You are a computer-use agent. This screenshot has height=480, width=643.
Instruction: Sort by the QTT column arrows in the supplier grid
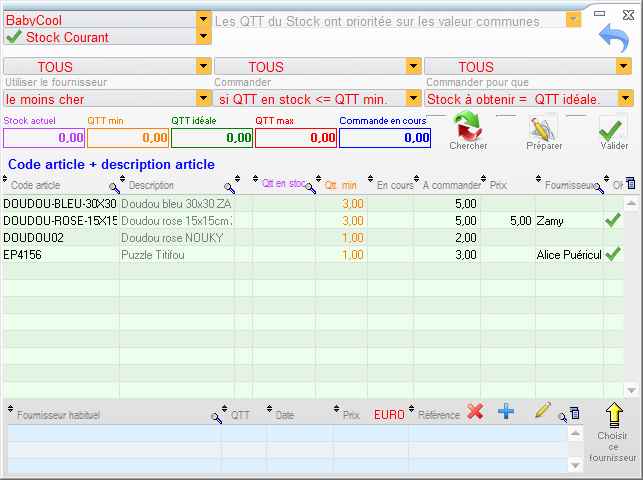pos(224,408)
